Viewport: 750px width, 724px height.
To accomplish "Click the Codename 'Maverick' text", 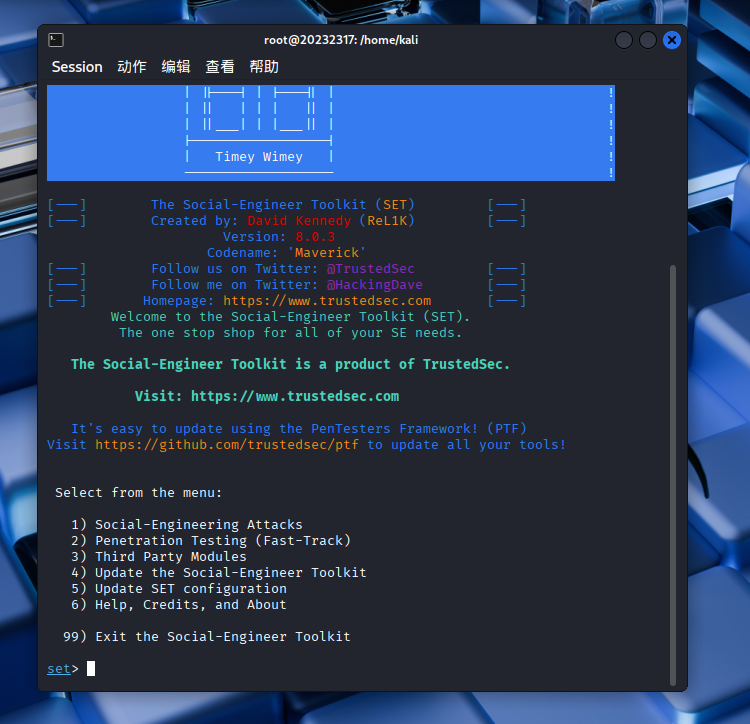I will (x=287, y=252).
